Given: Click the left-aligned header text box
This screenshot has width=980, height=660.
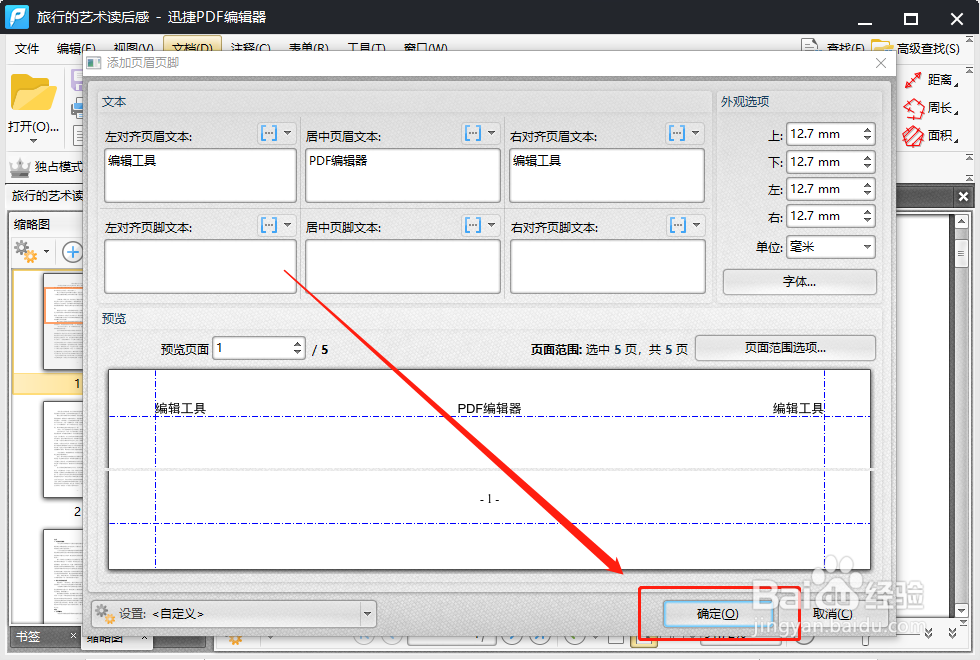Looking at the screenshot, I should tap(200, 175).
